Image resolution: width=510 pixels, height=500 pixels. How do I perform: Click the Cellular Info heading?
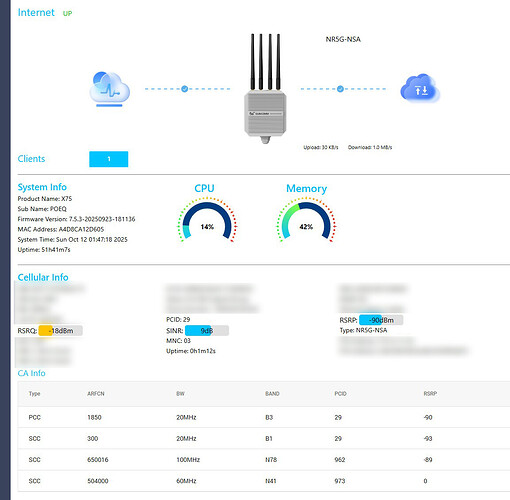coord(43,277)
